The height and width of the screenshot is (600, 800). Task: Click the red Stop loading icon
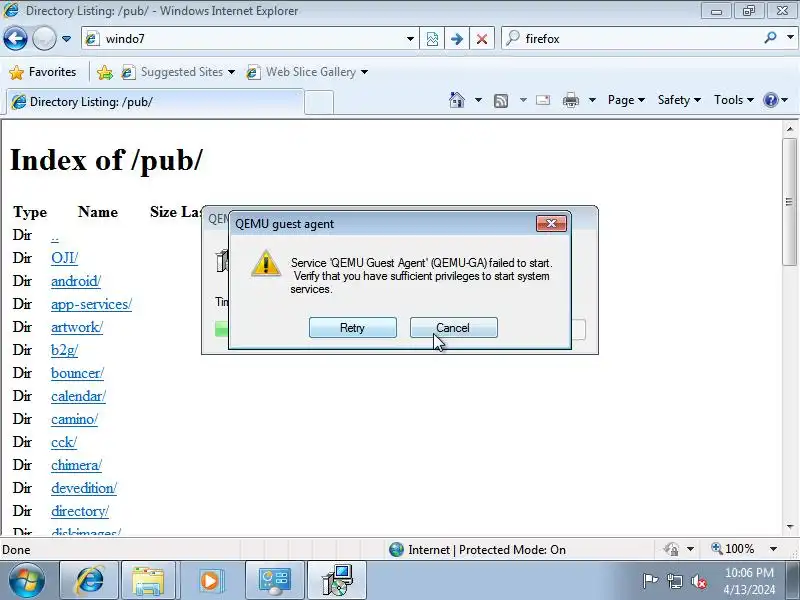click(482, 39)
